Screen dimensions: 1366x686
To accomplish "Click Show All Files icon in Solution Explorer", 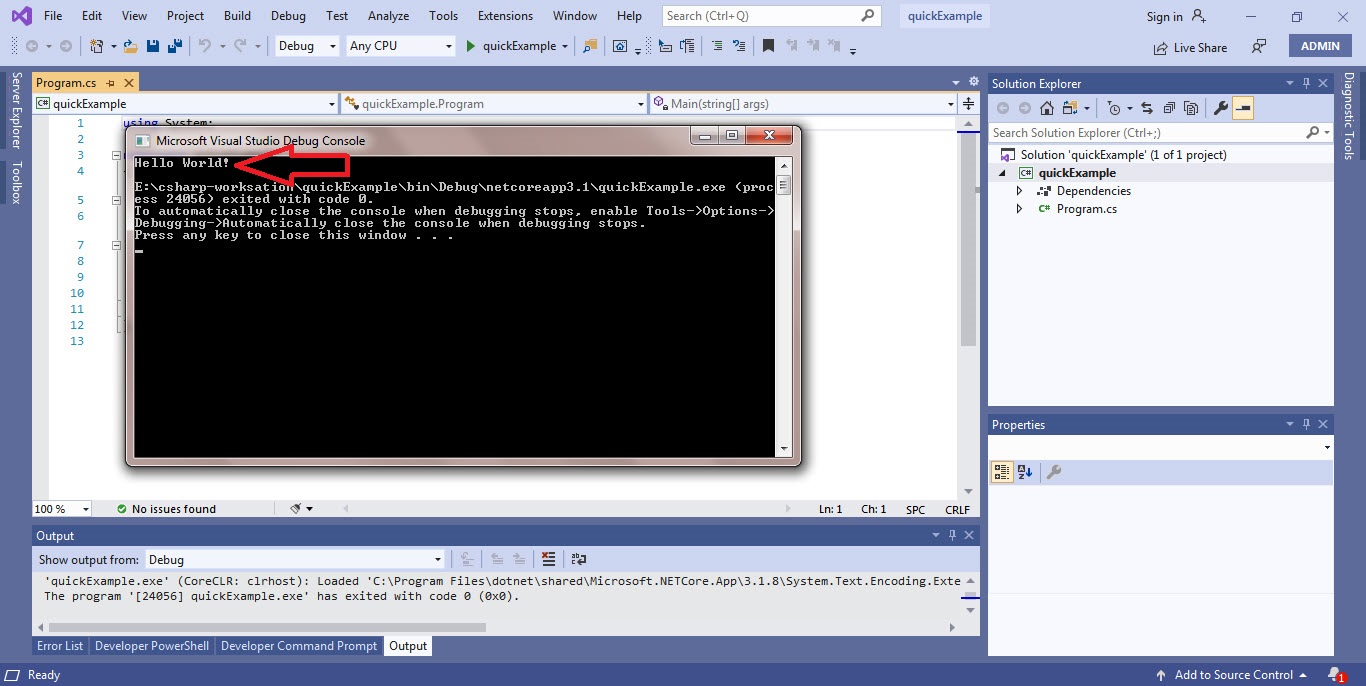I will tap(1191, 108).
